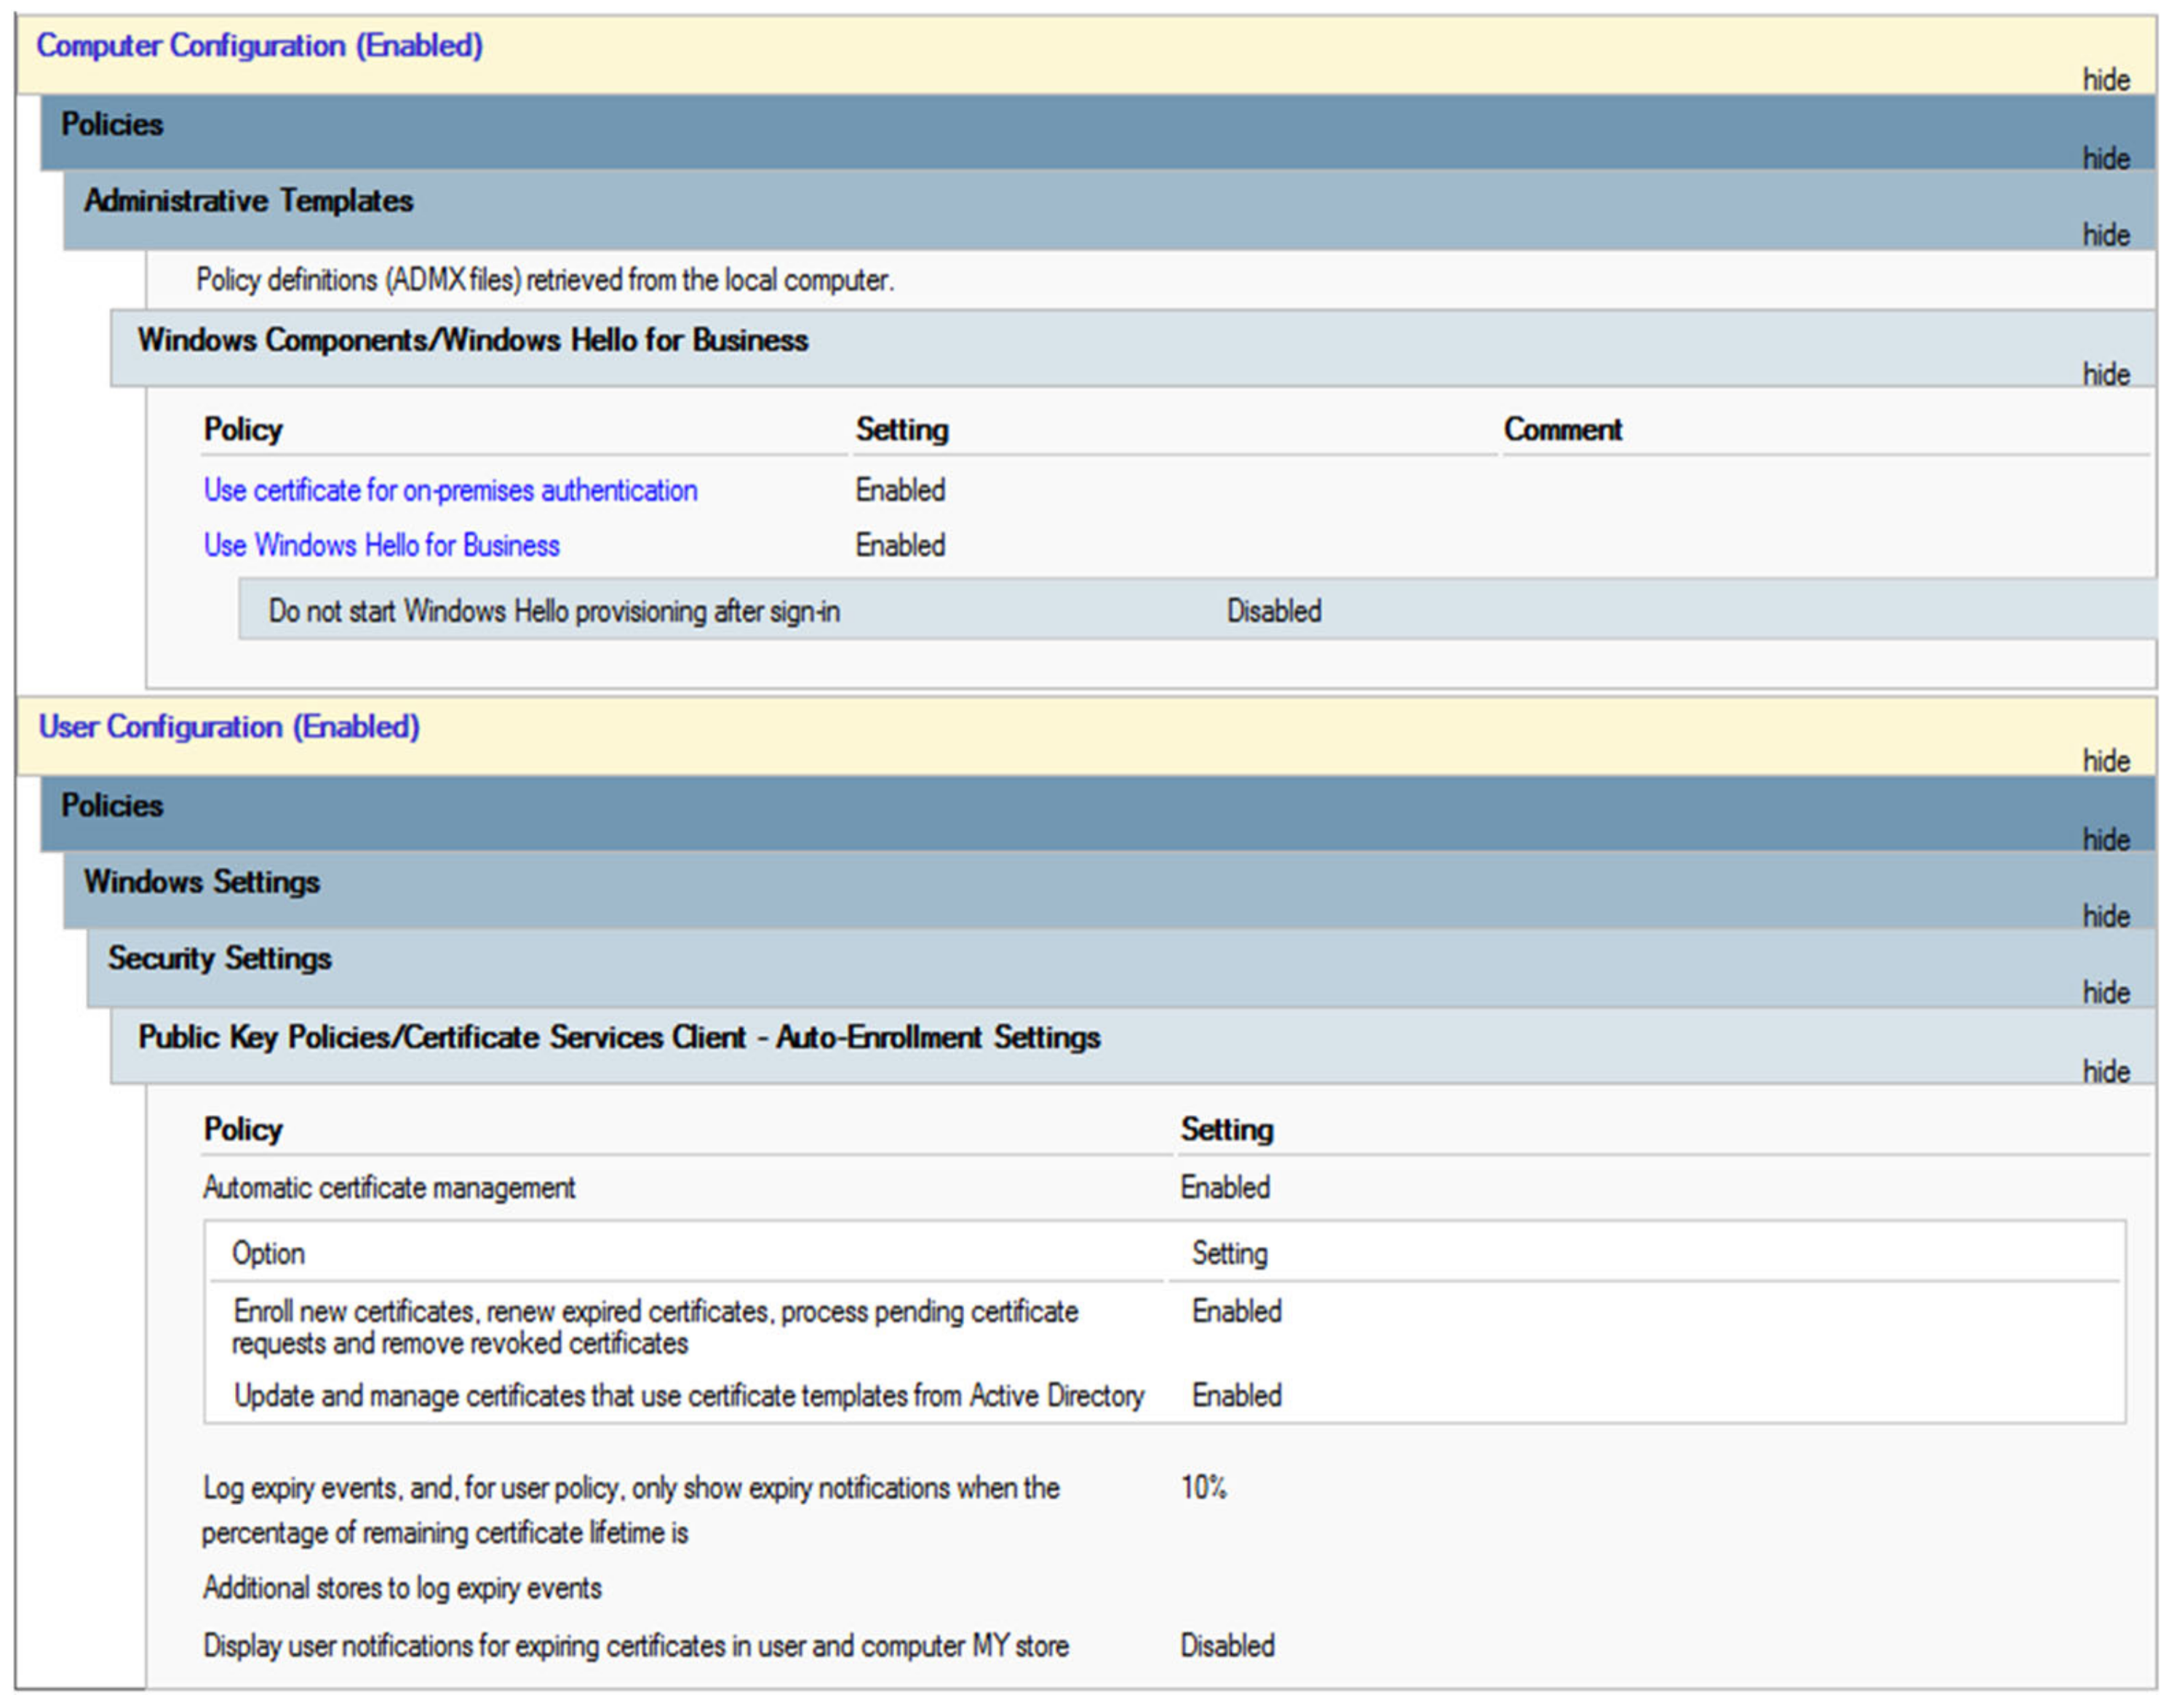The width and height of the screenshot is (2174, 1708).
Task: Hide the Administrative Templates section
Action: pyautogui.click(x=2105, y=235)
